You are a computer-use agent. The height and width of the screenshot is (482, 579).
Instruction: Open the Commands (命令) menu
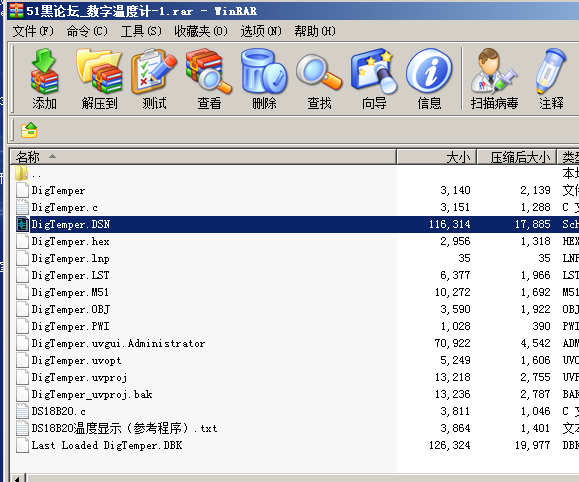(87, 31)
